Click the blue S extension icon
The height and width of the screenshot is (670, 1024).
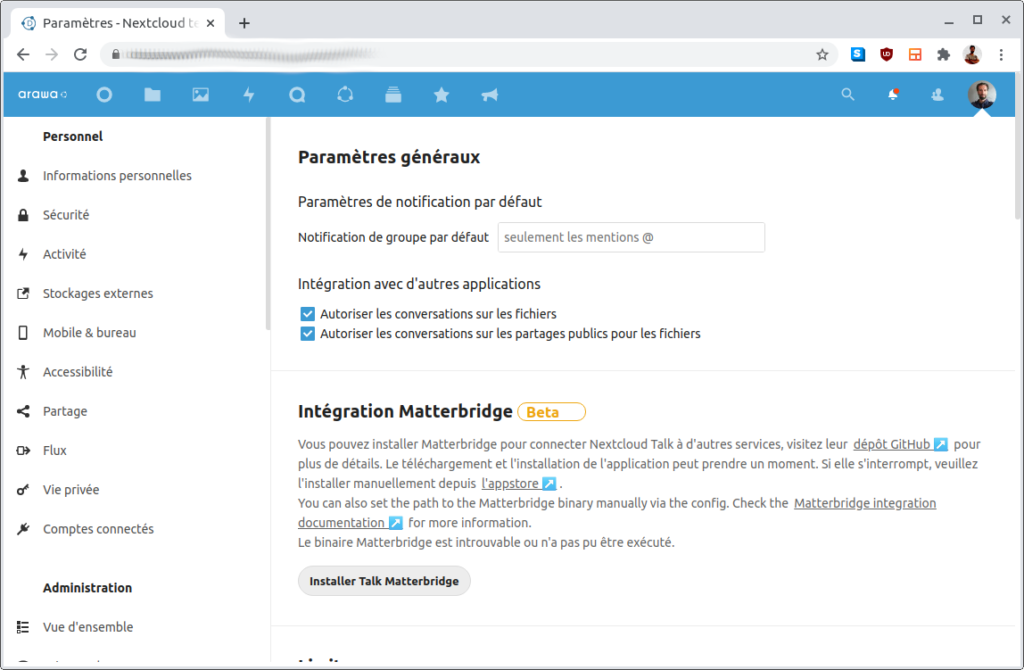(x=857, y=54)
